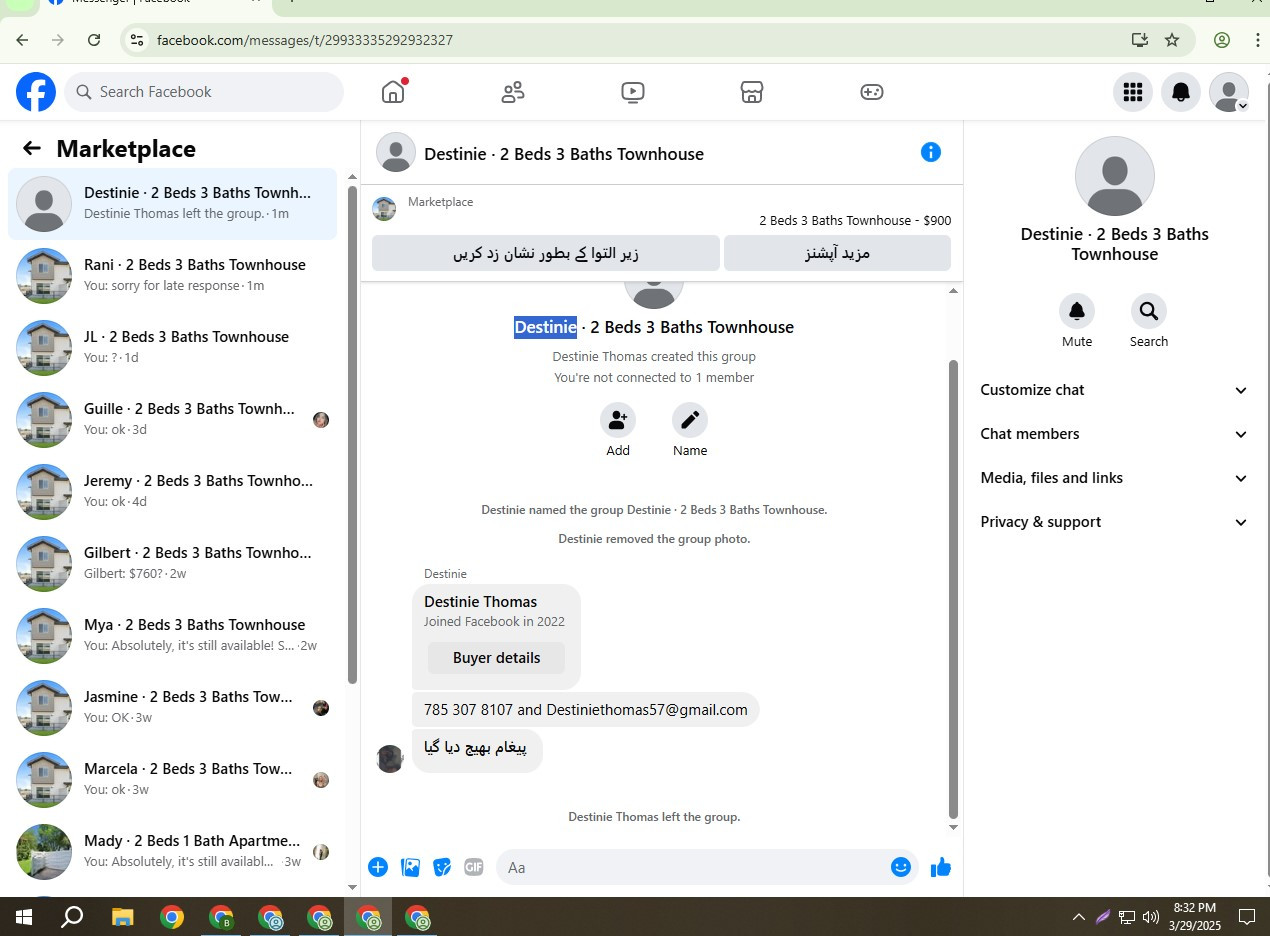Click the chat messages scrollbar
The image size is (1270, 936).
pyautogui.click(x=953, y=590)
